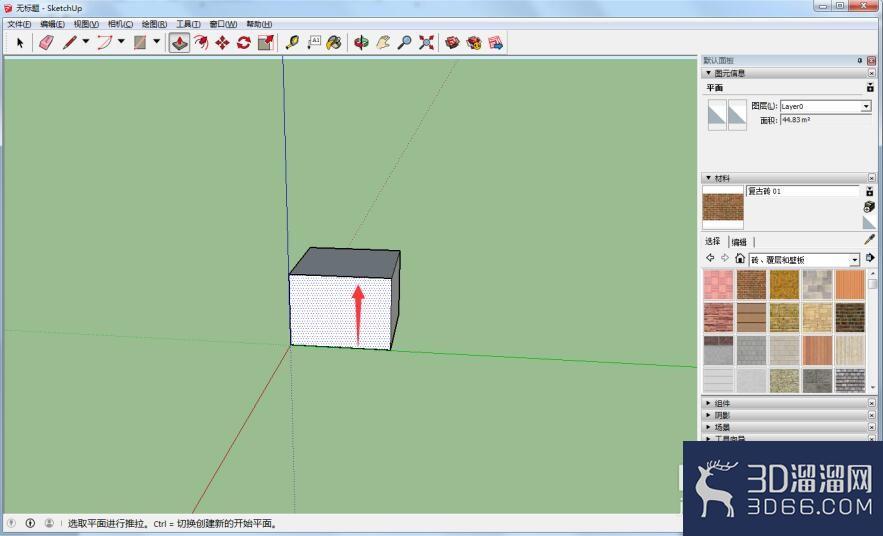The width and height of the screenshot is (883, 536).
Task: Open the 视图 menu
Action: [x=86, y=24]
